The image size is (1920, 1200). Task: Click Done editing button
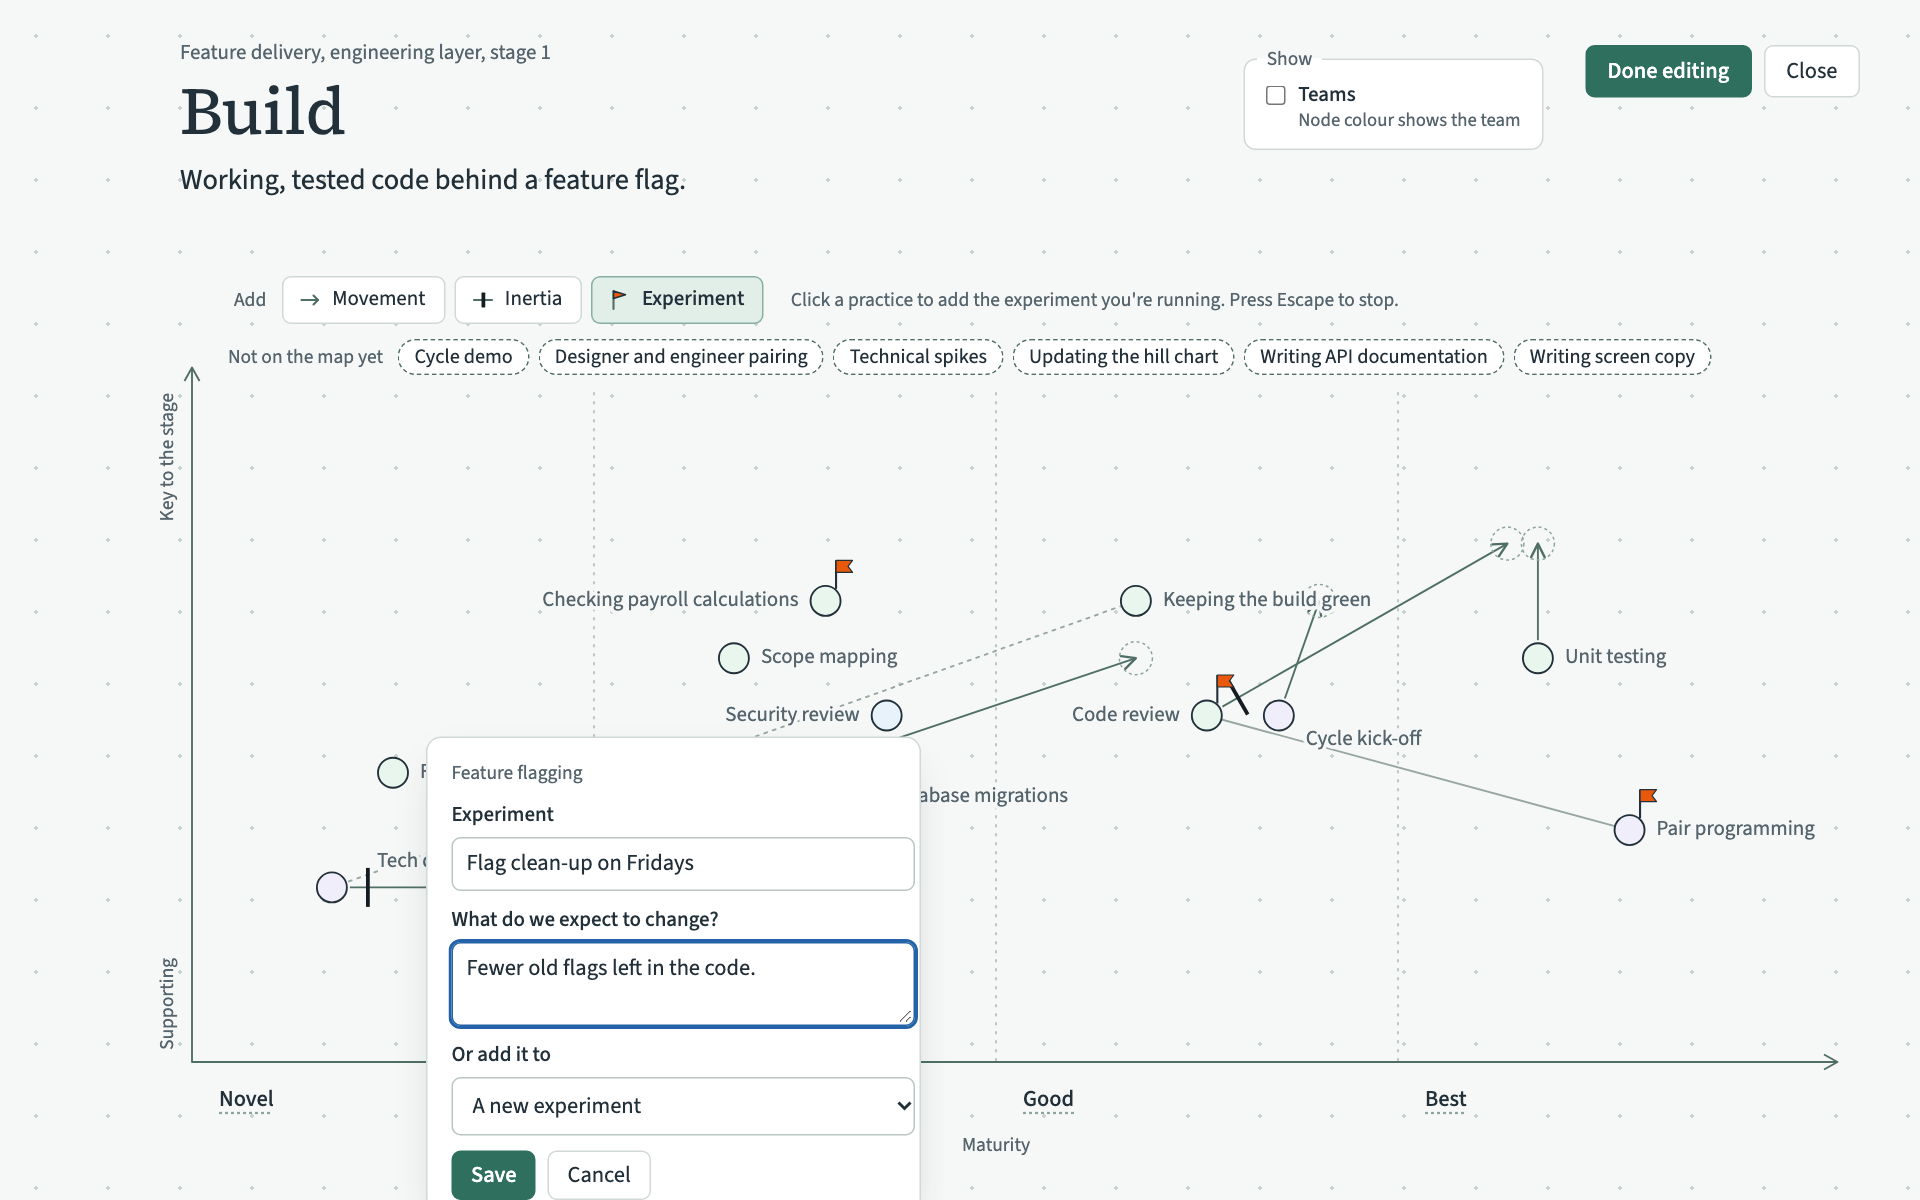coord(1668,71)
